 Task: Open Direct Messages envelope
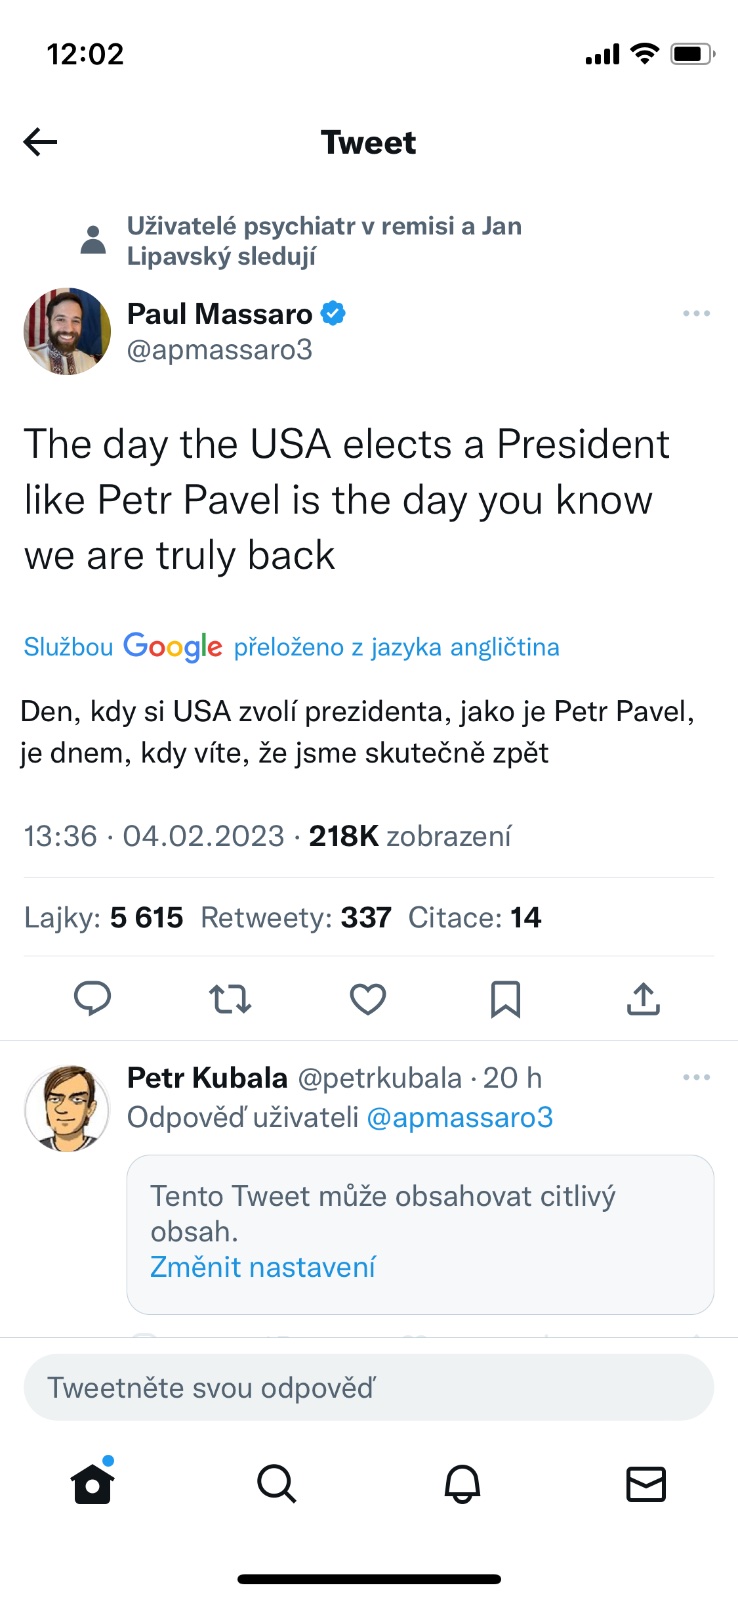point(646,1484)
